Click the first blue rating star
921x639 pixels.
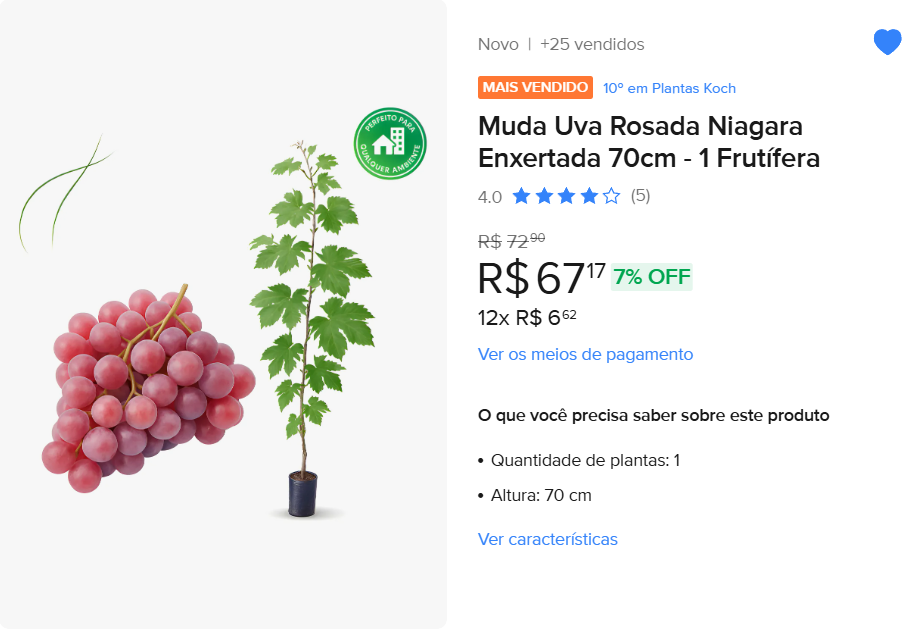click(521, 196)
